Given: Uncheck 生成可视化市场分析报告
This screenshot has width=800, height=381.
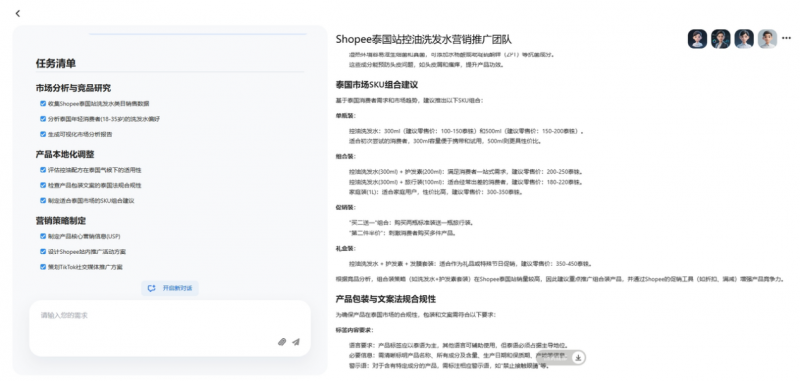Looking at the screenshot, I should (43, 134).
